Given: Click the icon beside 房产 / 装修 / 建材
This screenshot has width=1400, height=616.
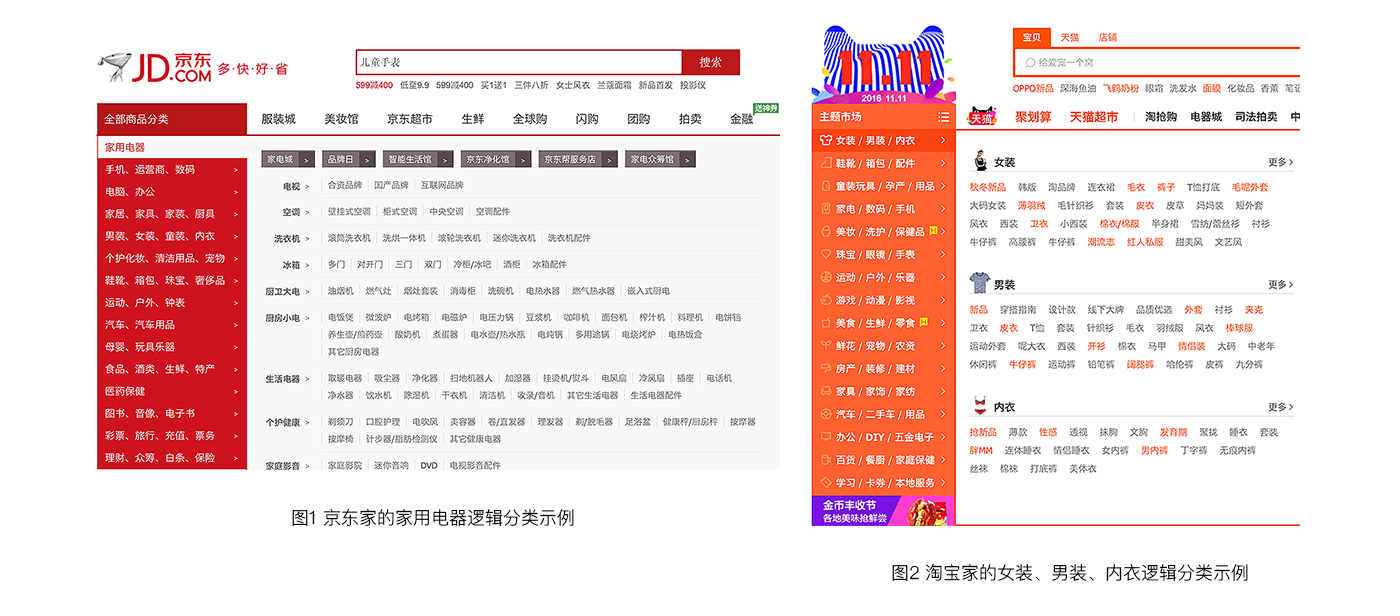Looking at the screenshot, I should (825, 369).
